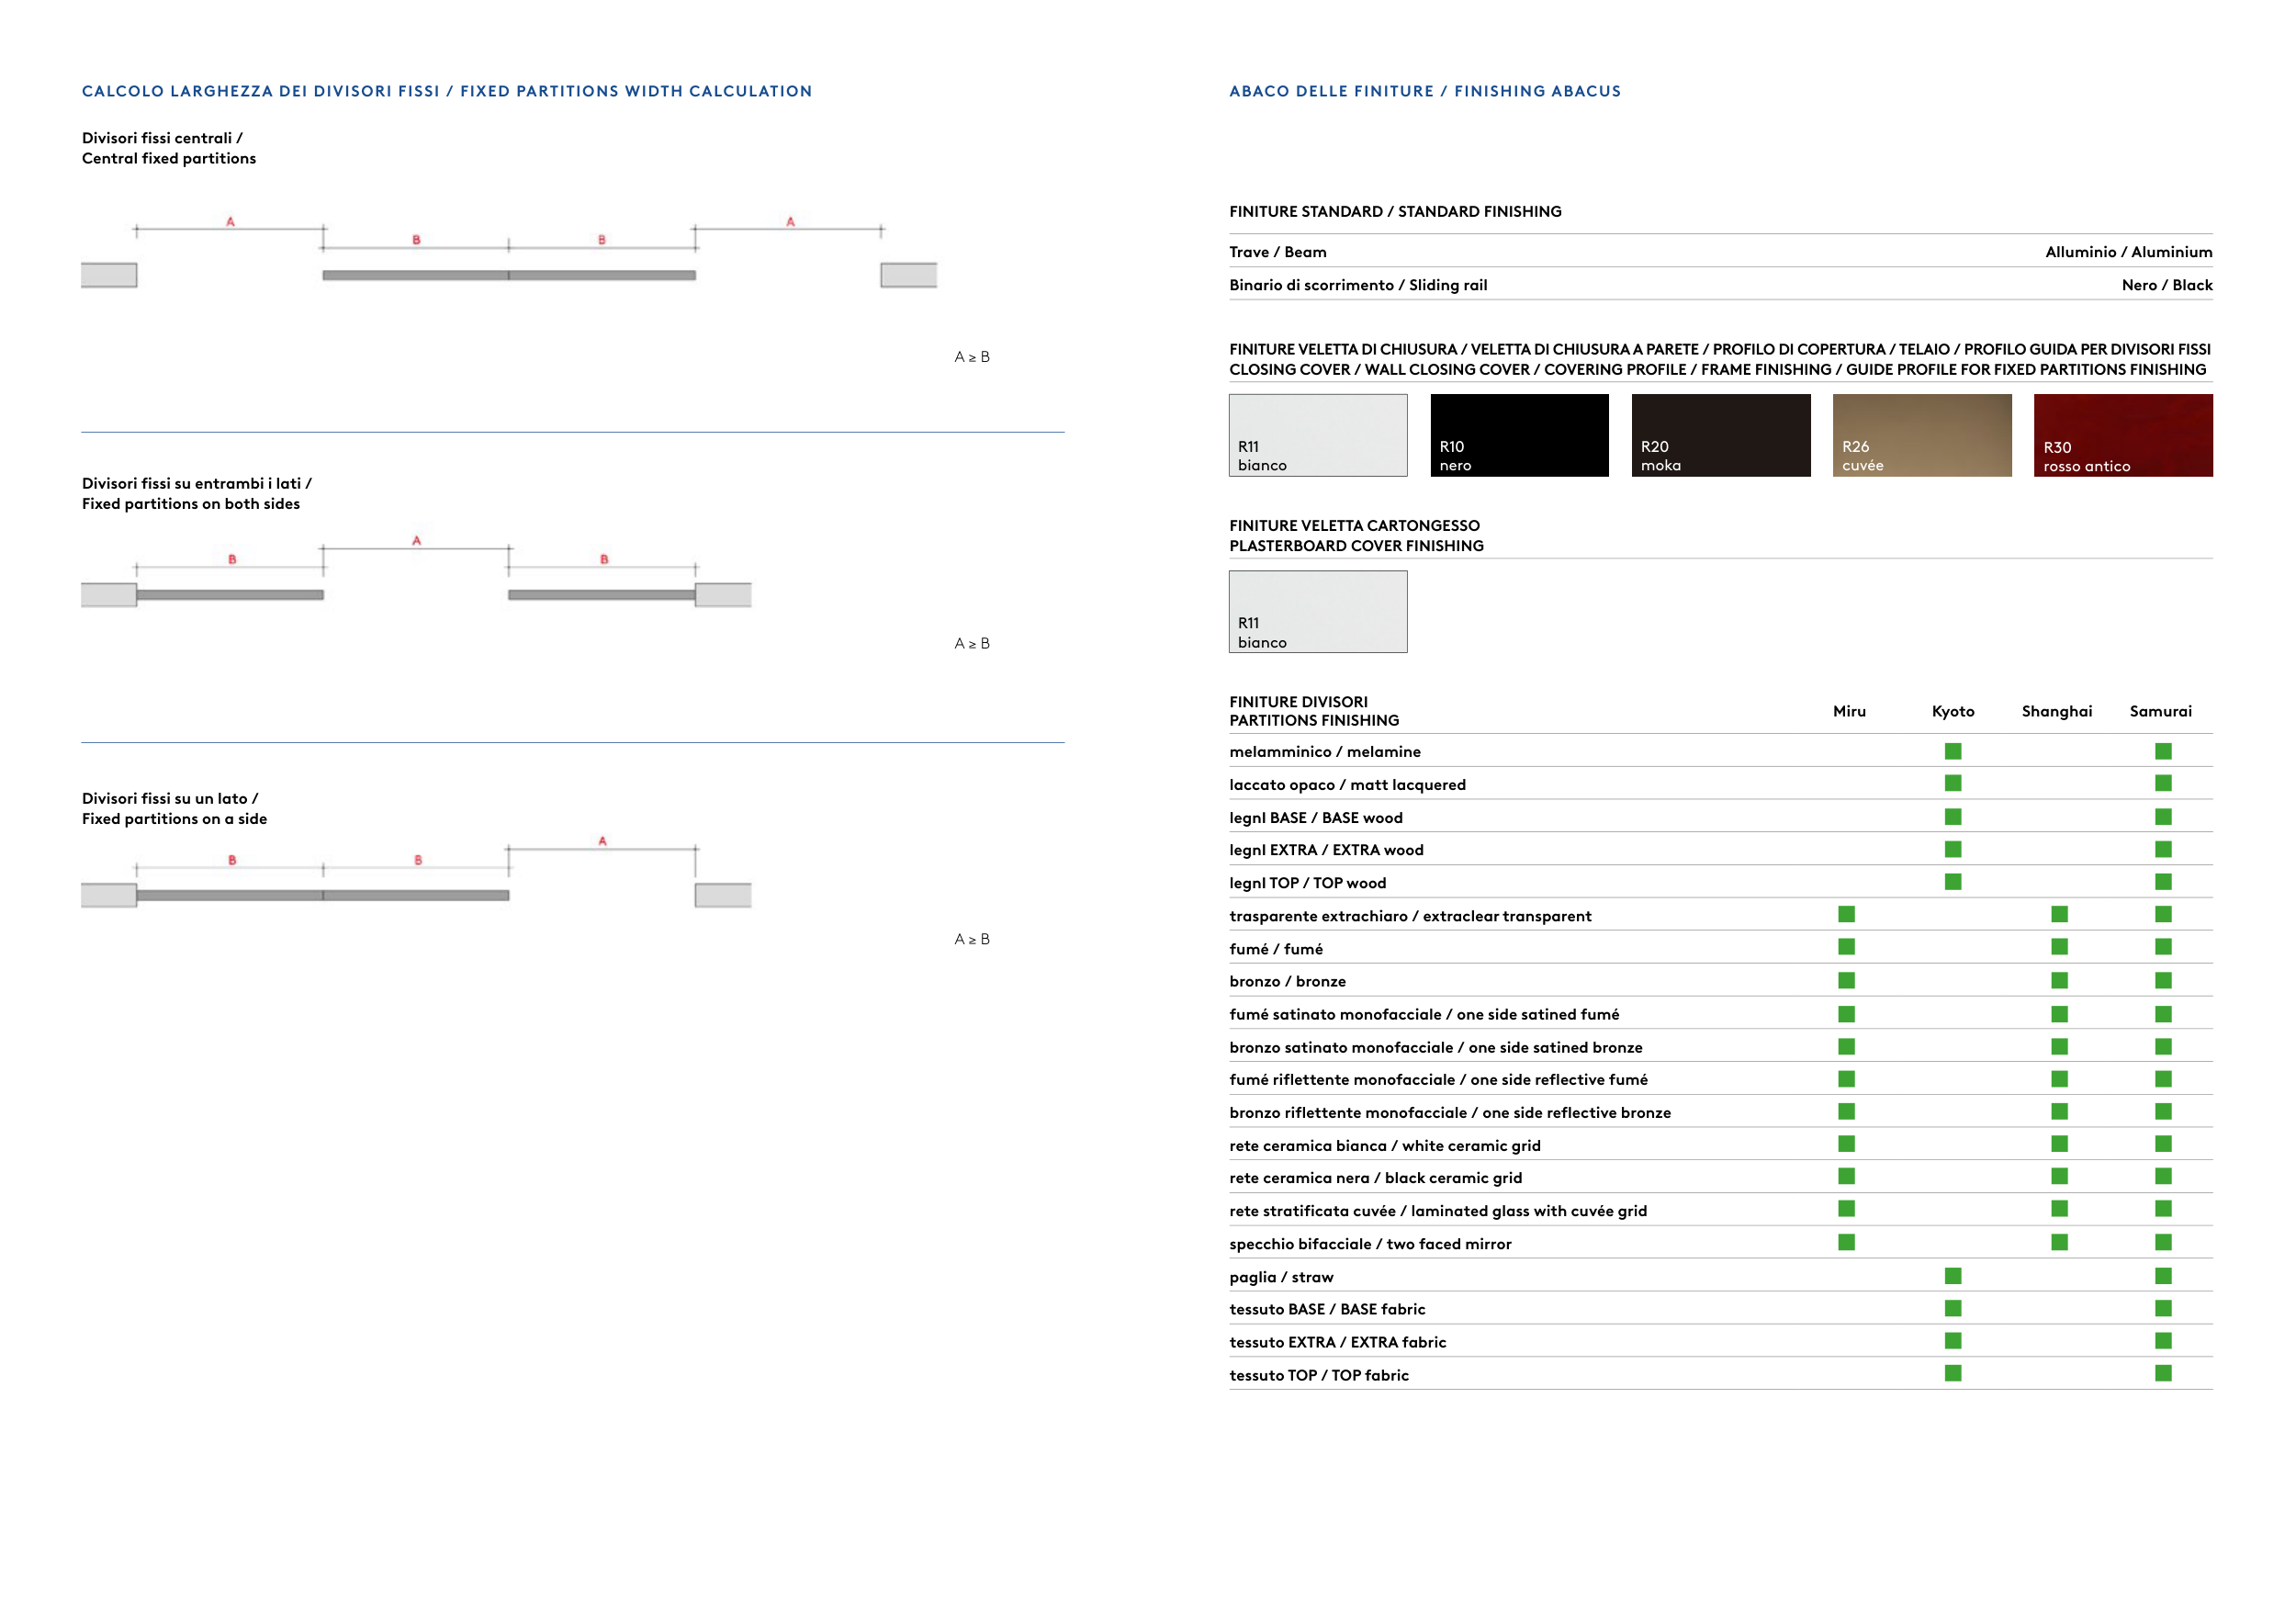Click Shanghai marker in two faced mirror row

[2059, 1242]
